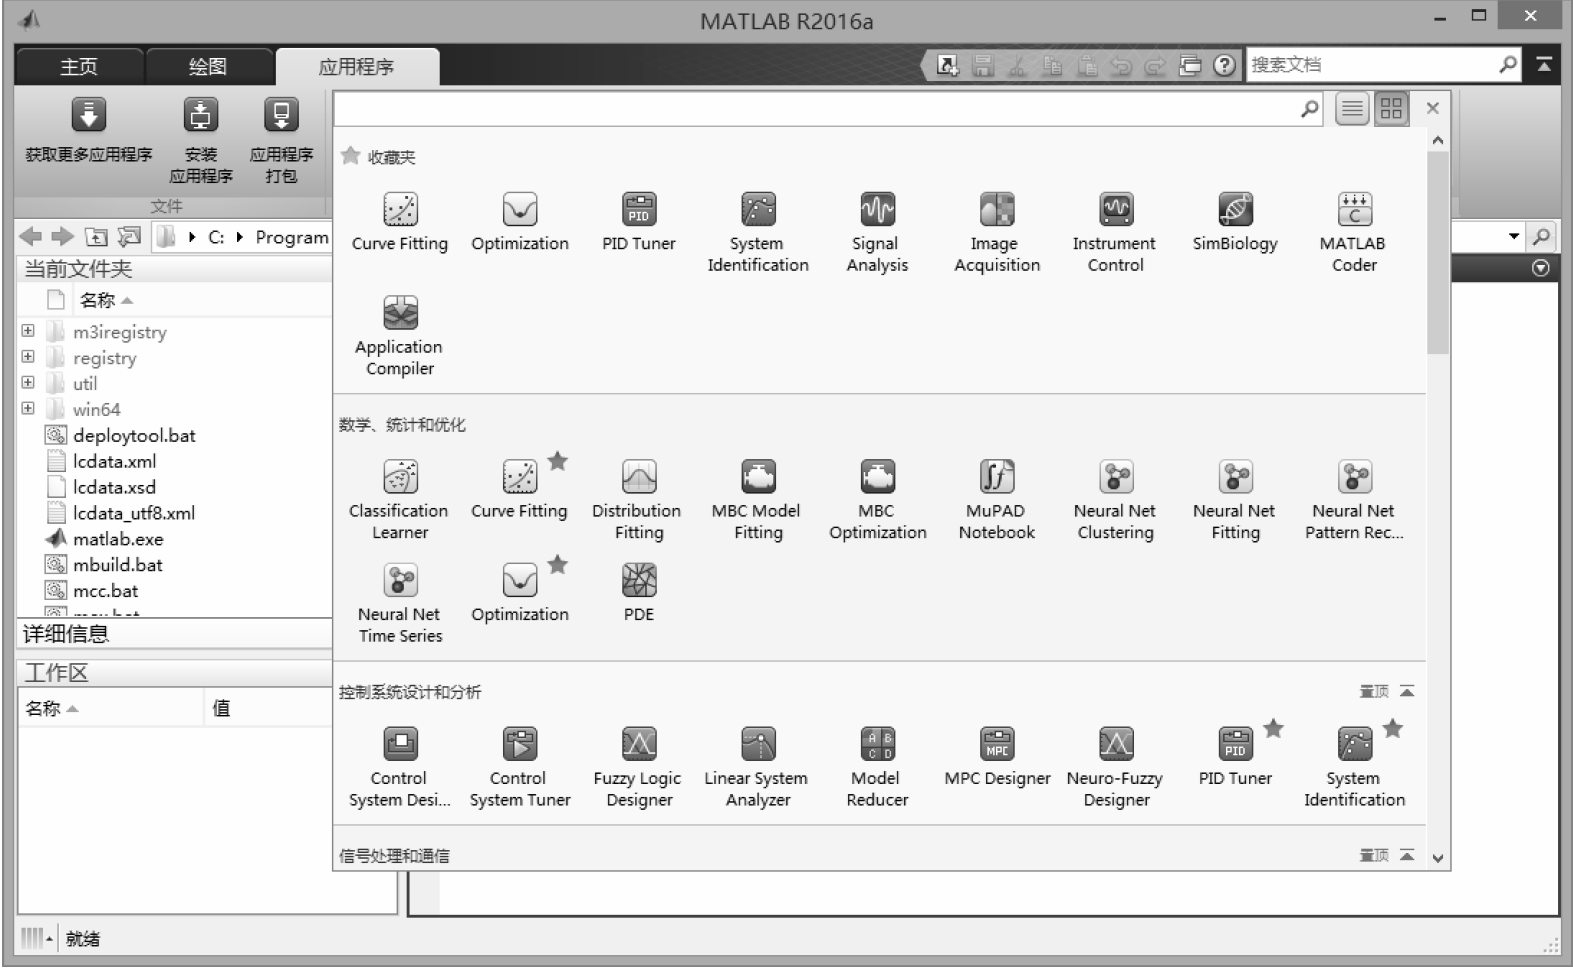Launch the Signal Analysis app
Viewport: 1573px width, 968px height.
click(x=877, y=232)
